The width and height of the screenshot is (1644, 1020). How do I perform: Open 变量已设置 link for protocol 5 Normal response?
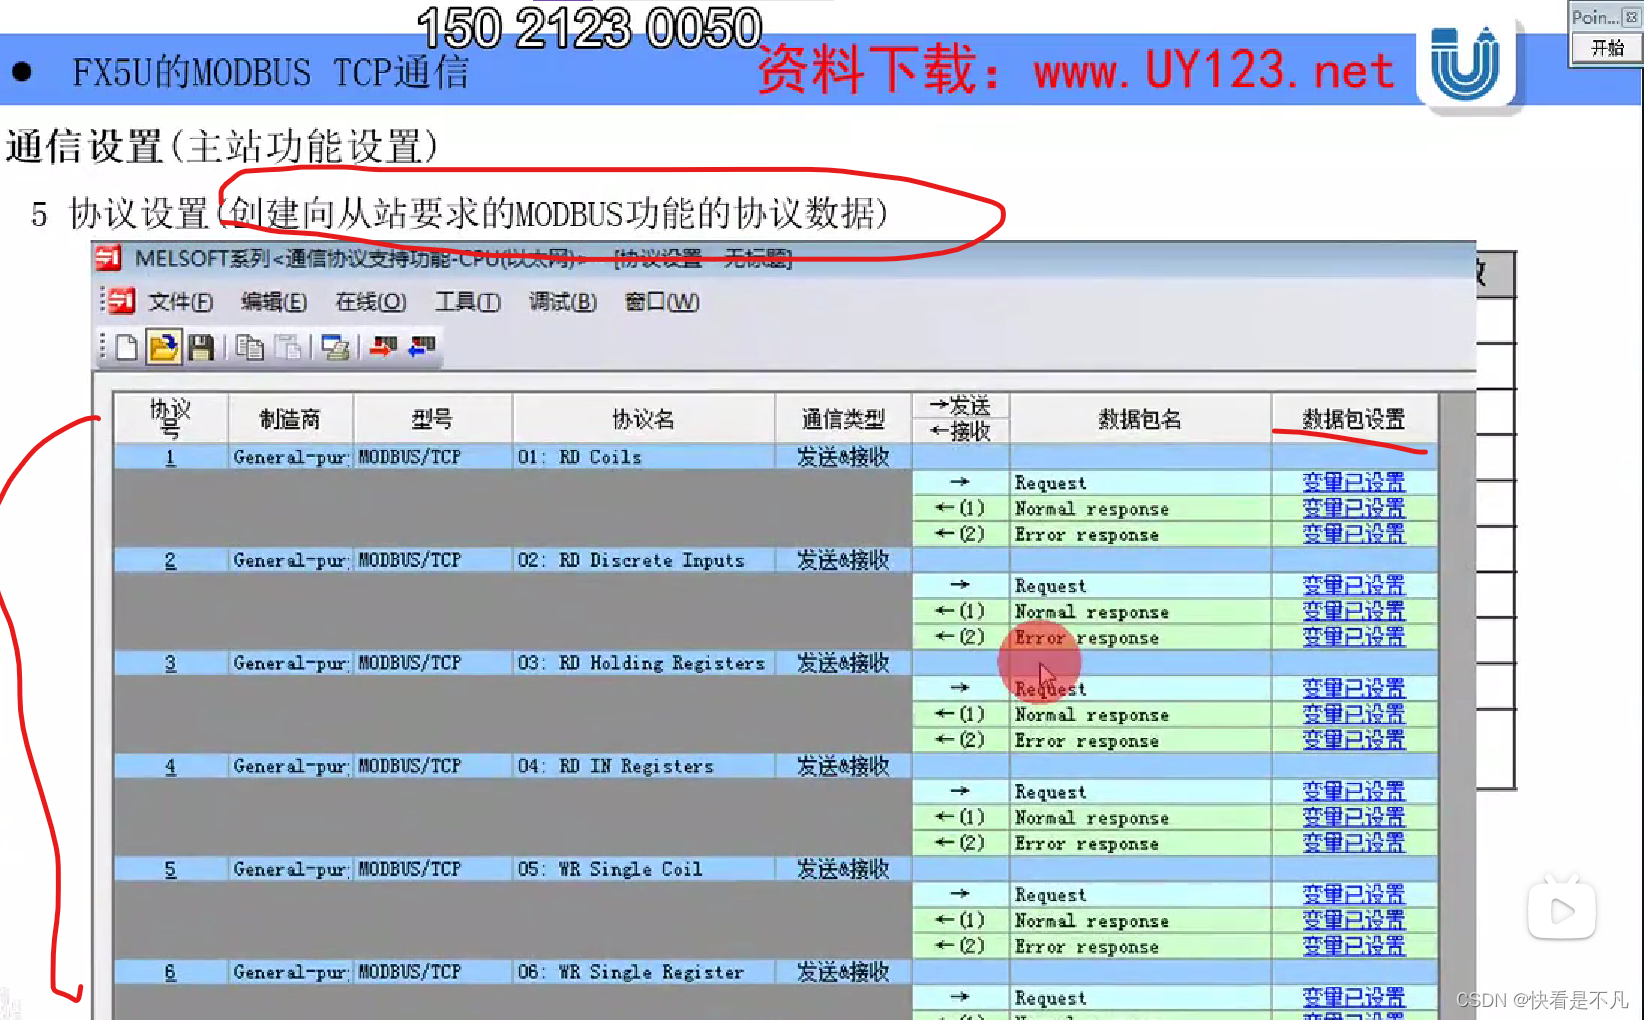pyautogui.click(x=1354, y=920)
